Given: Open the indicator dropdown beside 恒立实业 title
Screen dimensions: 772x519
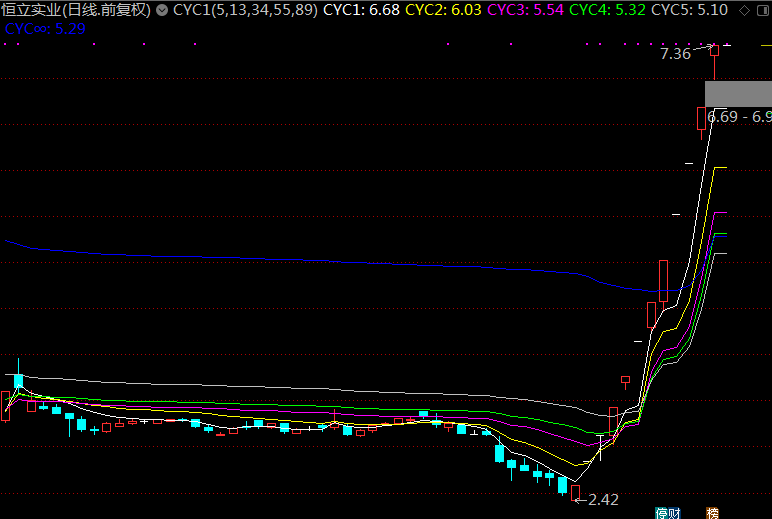Looking at the screenshot, I should (161, 11).
